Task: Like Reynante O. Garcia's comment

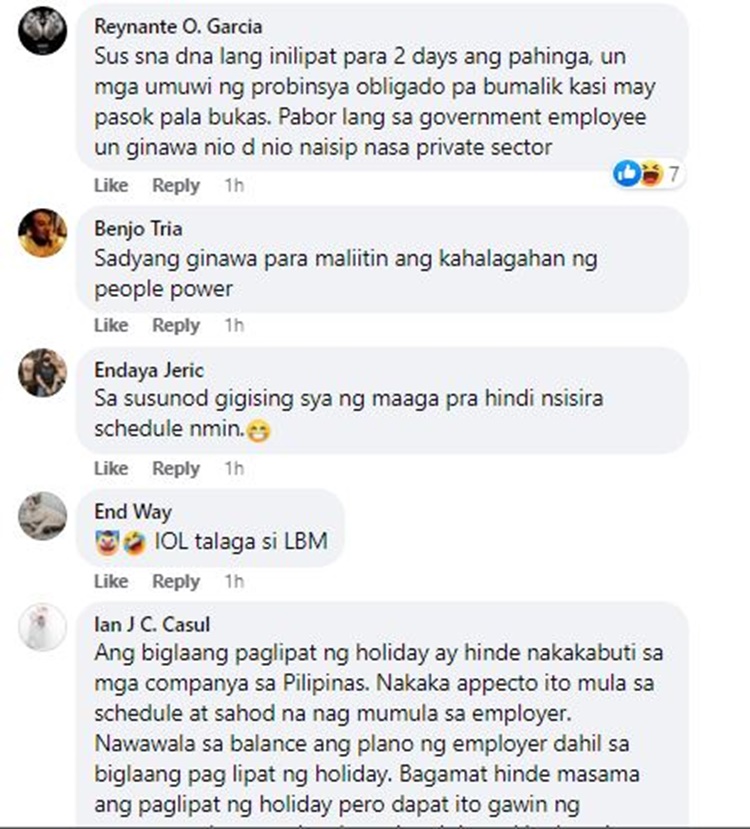Action: click(111, 186)
